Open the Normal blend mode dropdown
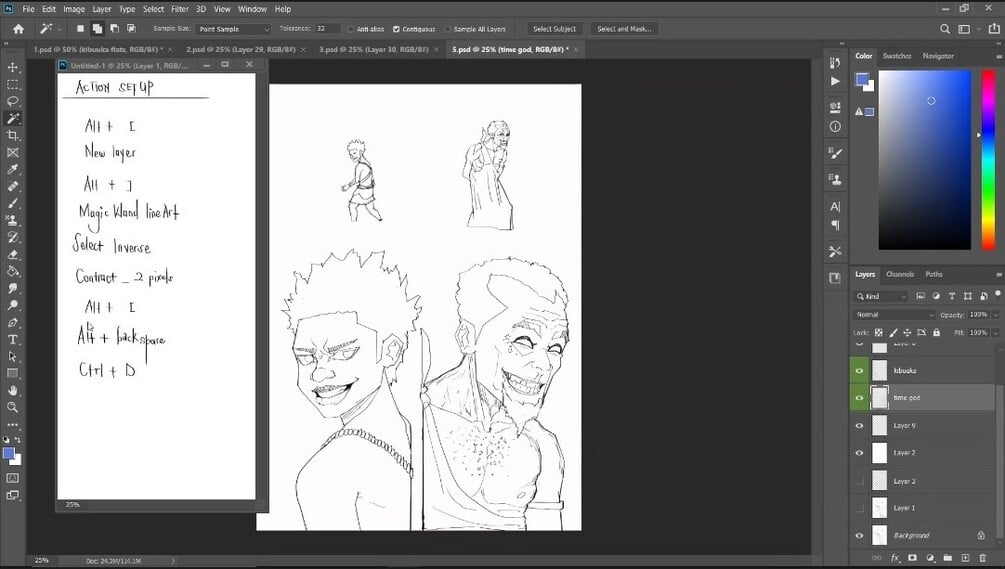The height and width of the screenshot is (569, 1005). click(895, 315)
